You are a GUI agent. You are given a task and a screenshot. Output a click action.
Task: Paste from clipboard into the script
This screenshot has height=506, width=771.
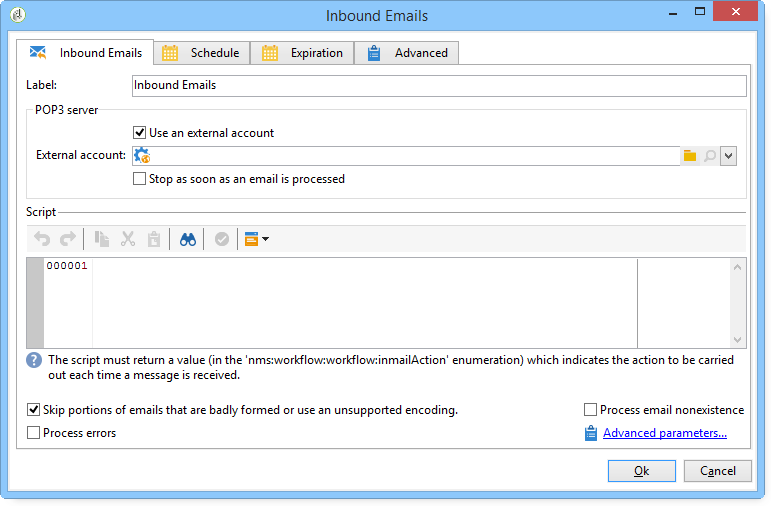tap(154, 239)
